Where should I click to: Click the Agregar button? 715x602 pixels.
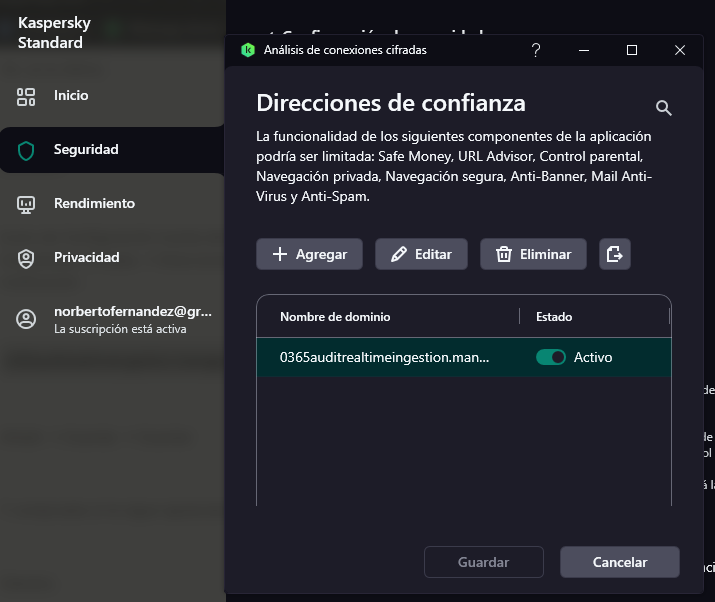(x=309, y=254)
